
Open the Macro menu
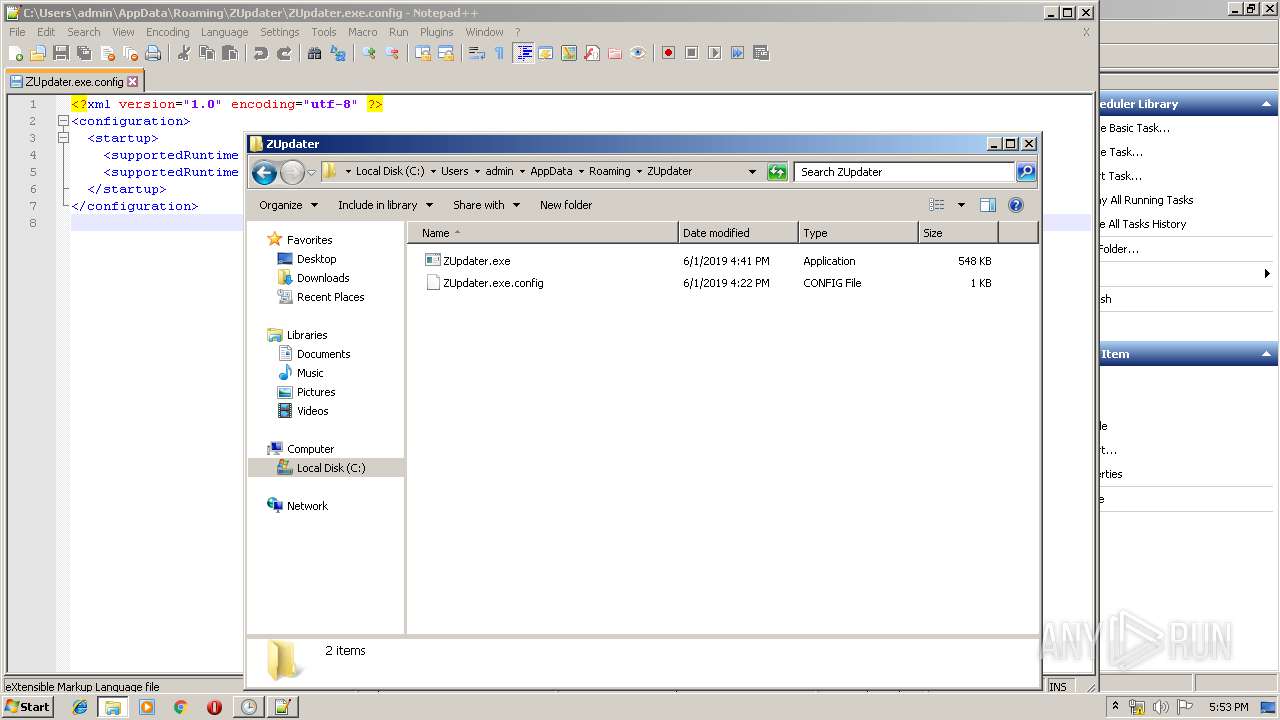[x=362, y=32]
